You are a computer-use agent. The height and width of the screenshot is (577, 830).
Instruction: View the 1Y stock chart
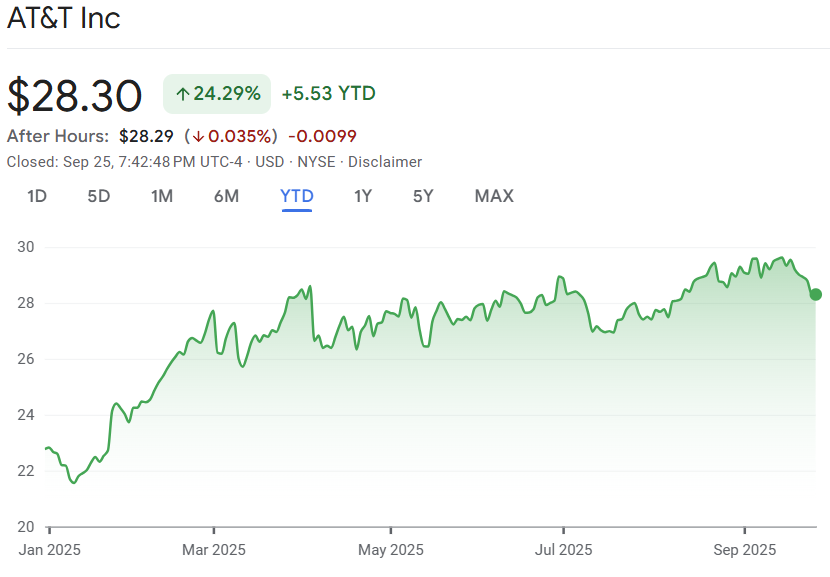coord(363,196)
